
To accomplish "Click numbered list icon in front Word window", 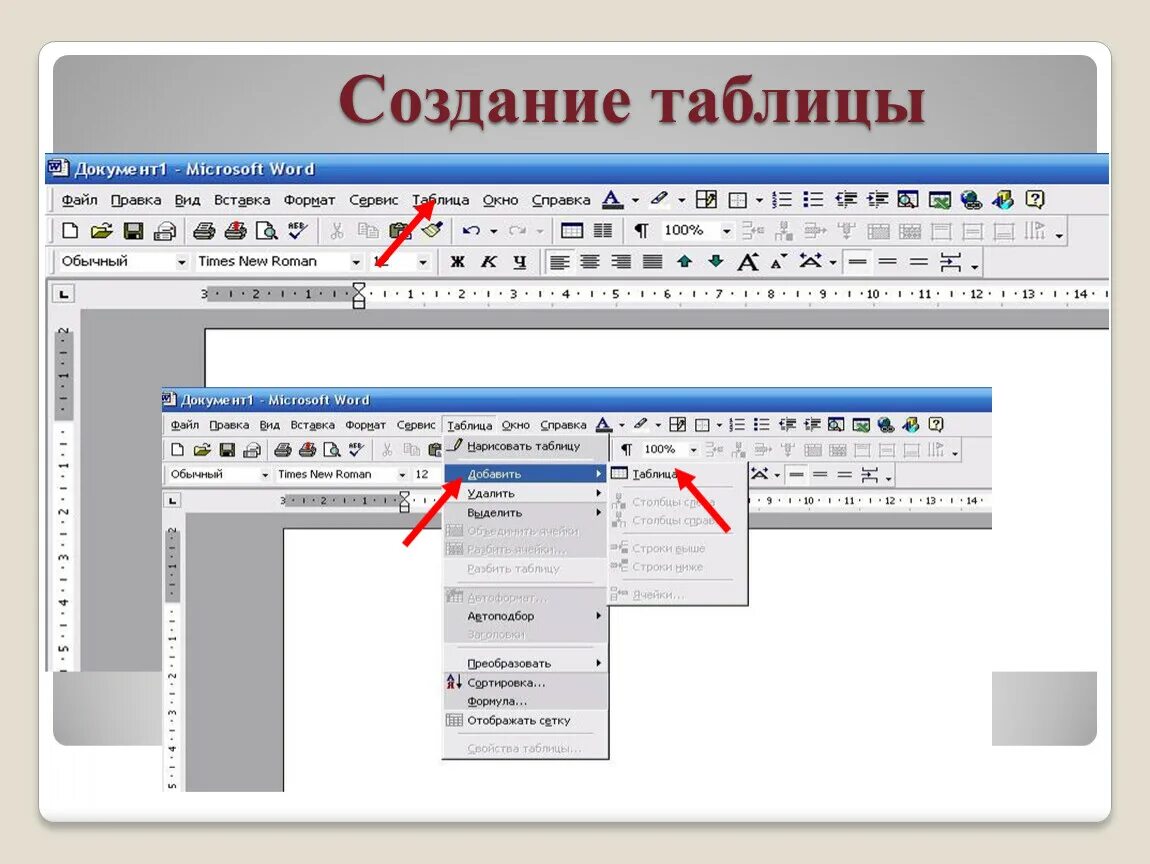I will point(737,425).
